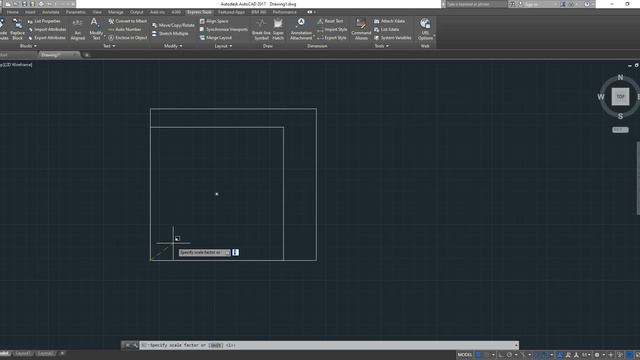The width and height of the screenshot is (640, 360).
Task: Select Merge Layout tool
Action: coord(216,38)
